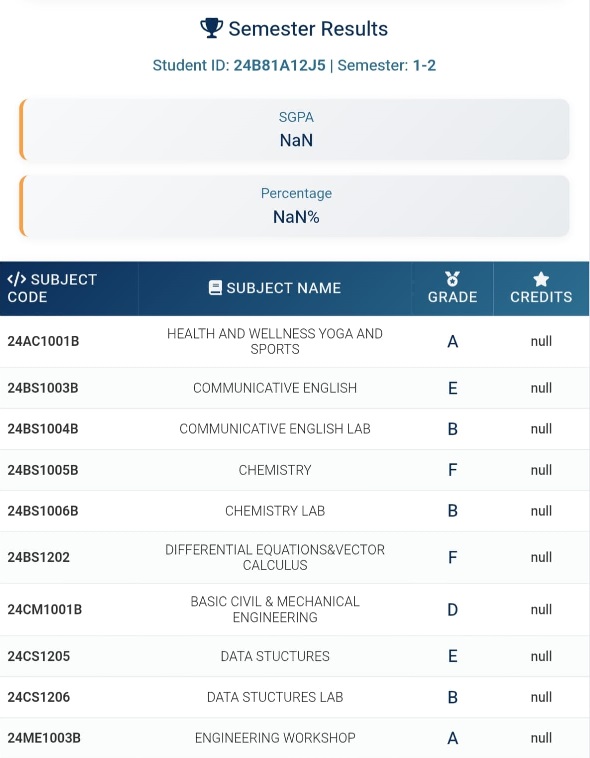The height and width of the screenshot is (758, 590).
Task: Select the COMMUNICATIVE ENGLISH LAB row name
Action: (x=275, y=429)
